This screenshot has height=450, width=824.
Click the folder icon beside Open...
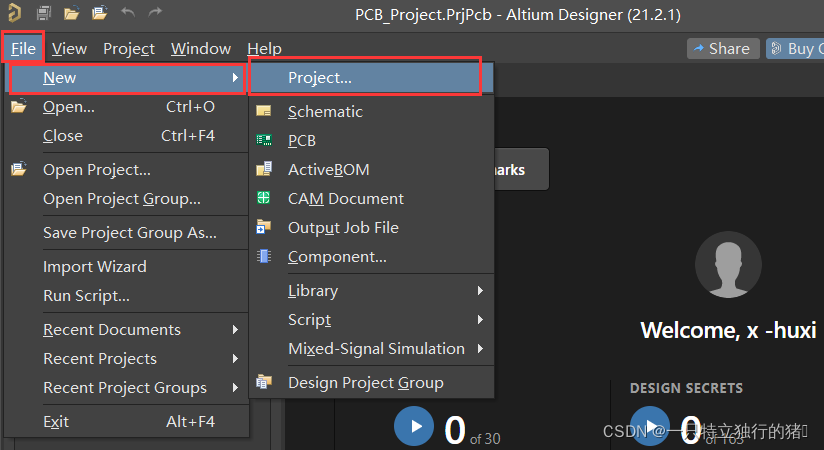[18, 106]
